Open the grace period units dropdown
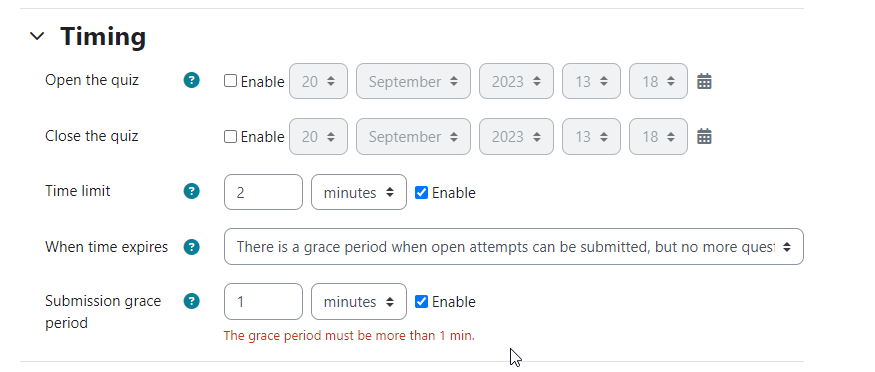This screenshot has width=875, height=372. tap(359, 302)
